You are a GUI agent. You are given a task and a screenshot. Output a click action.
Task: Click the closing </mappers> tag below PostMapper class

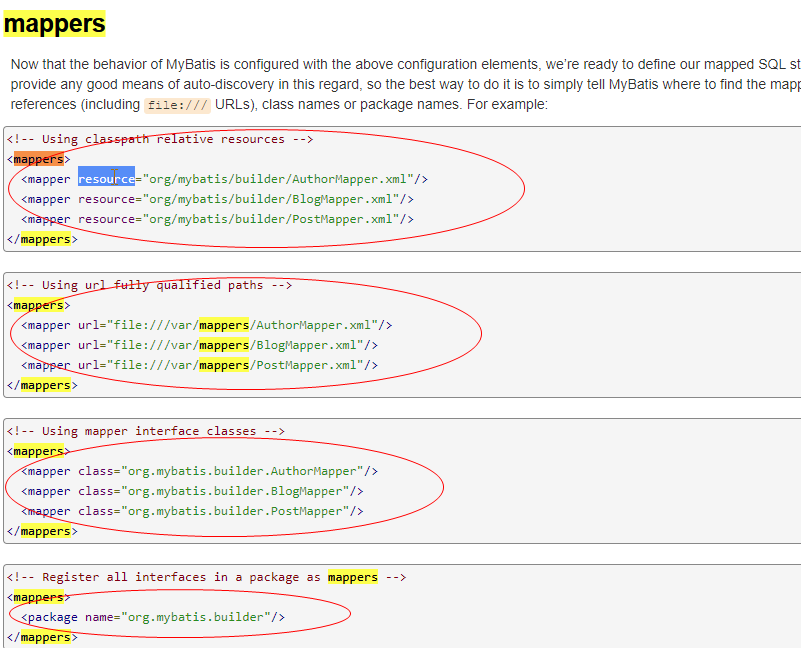point(42,531)
